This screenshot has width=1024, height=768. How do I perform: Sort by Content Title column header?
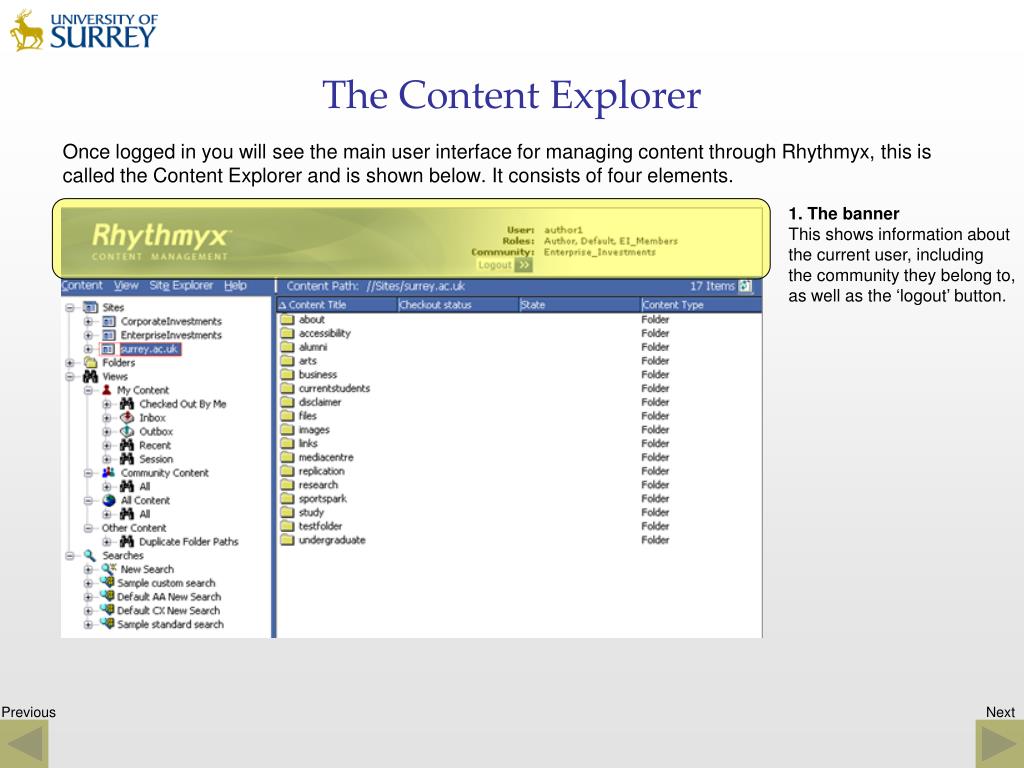click(x=337, y=305)
